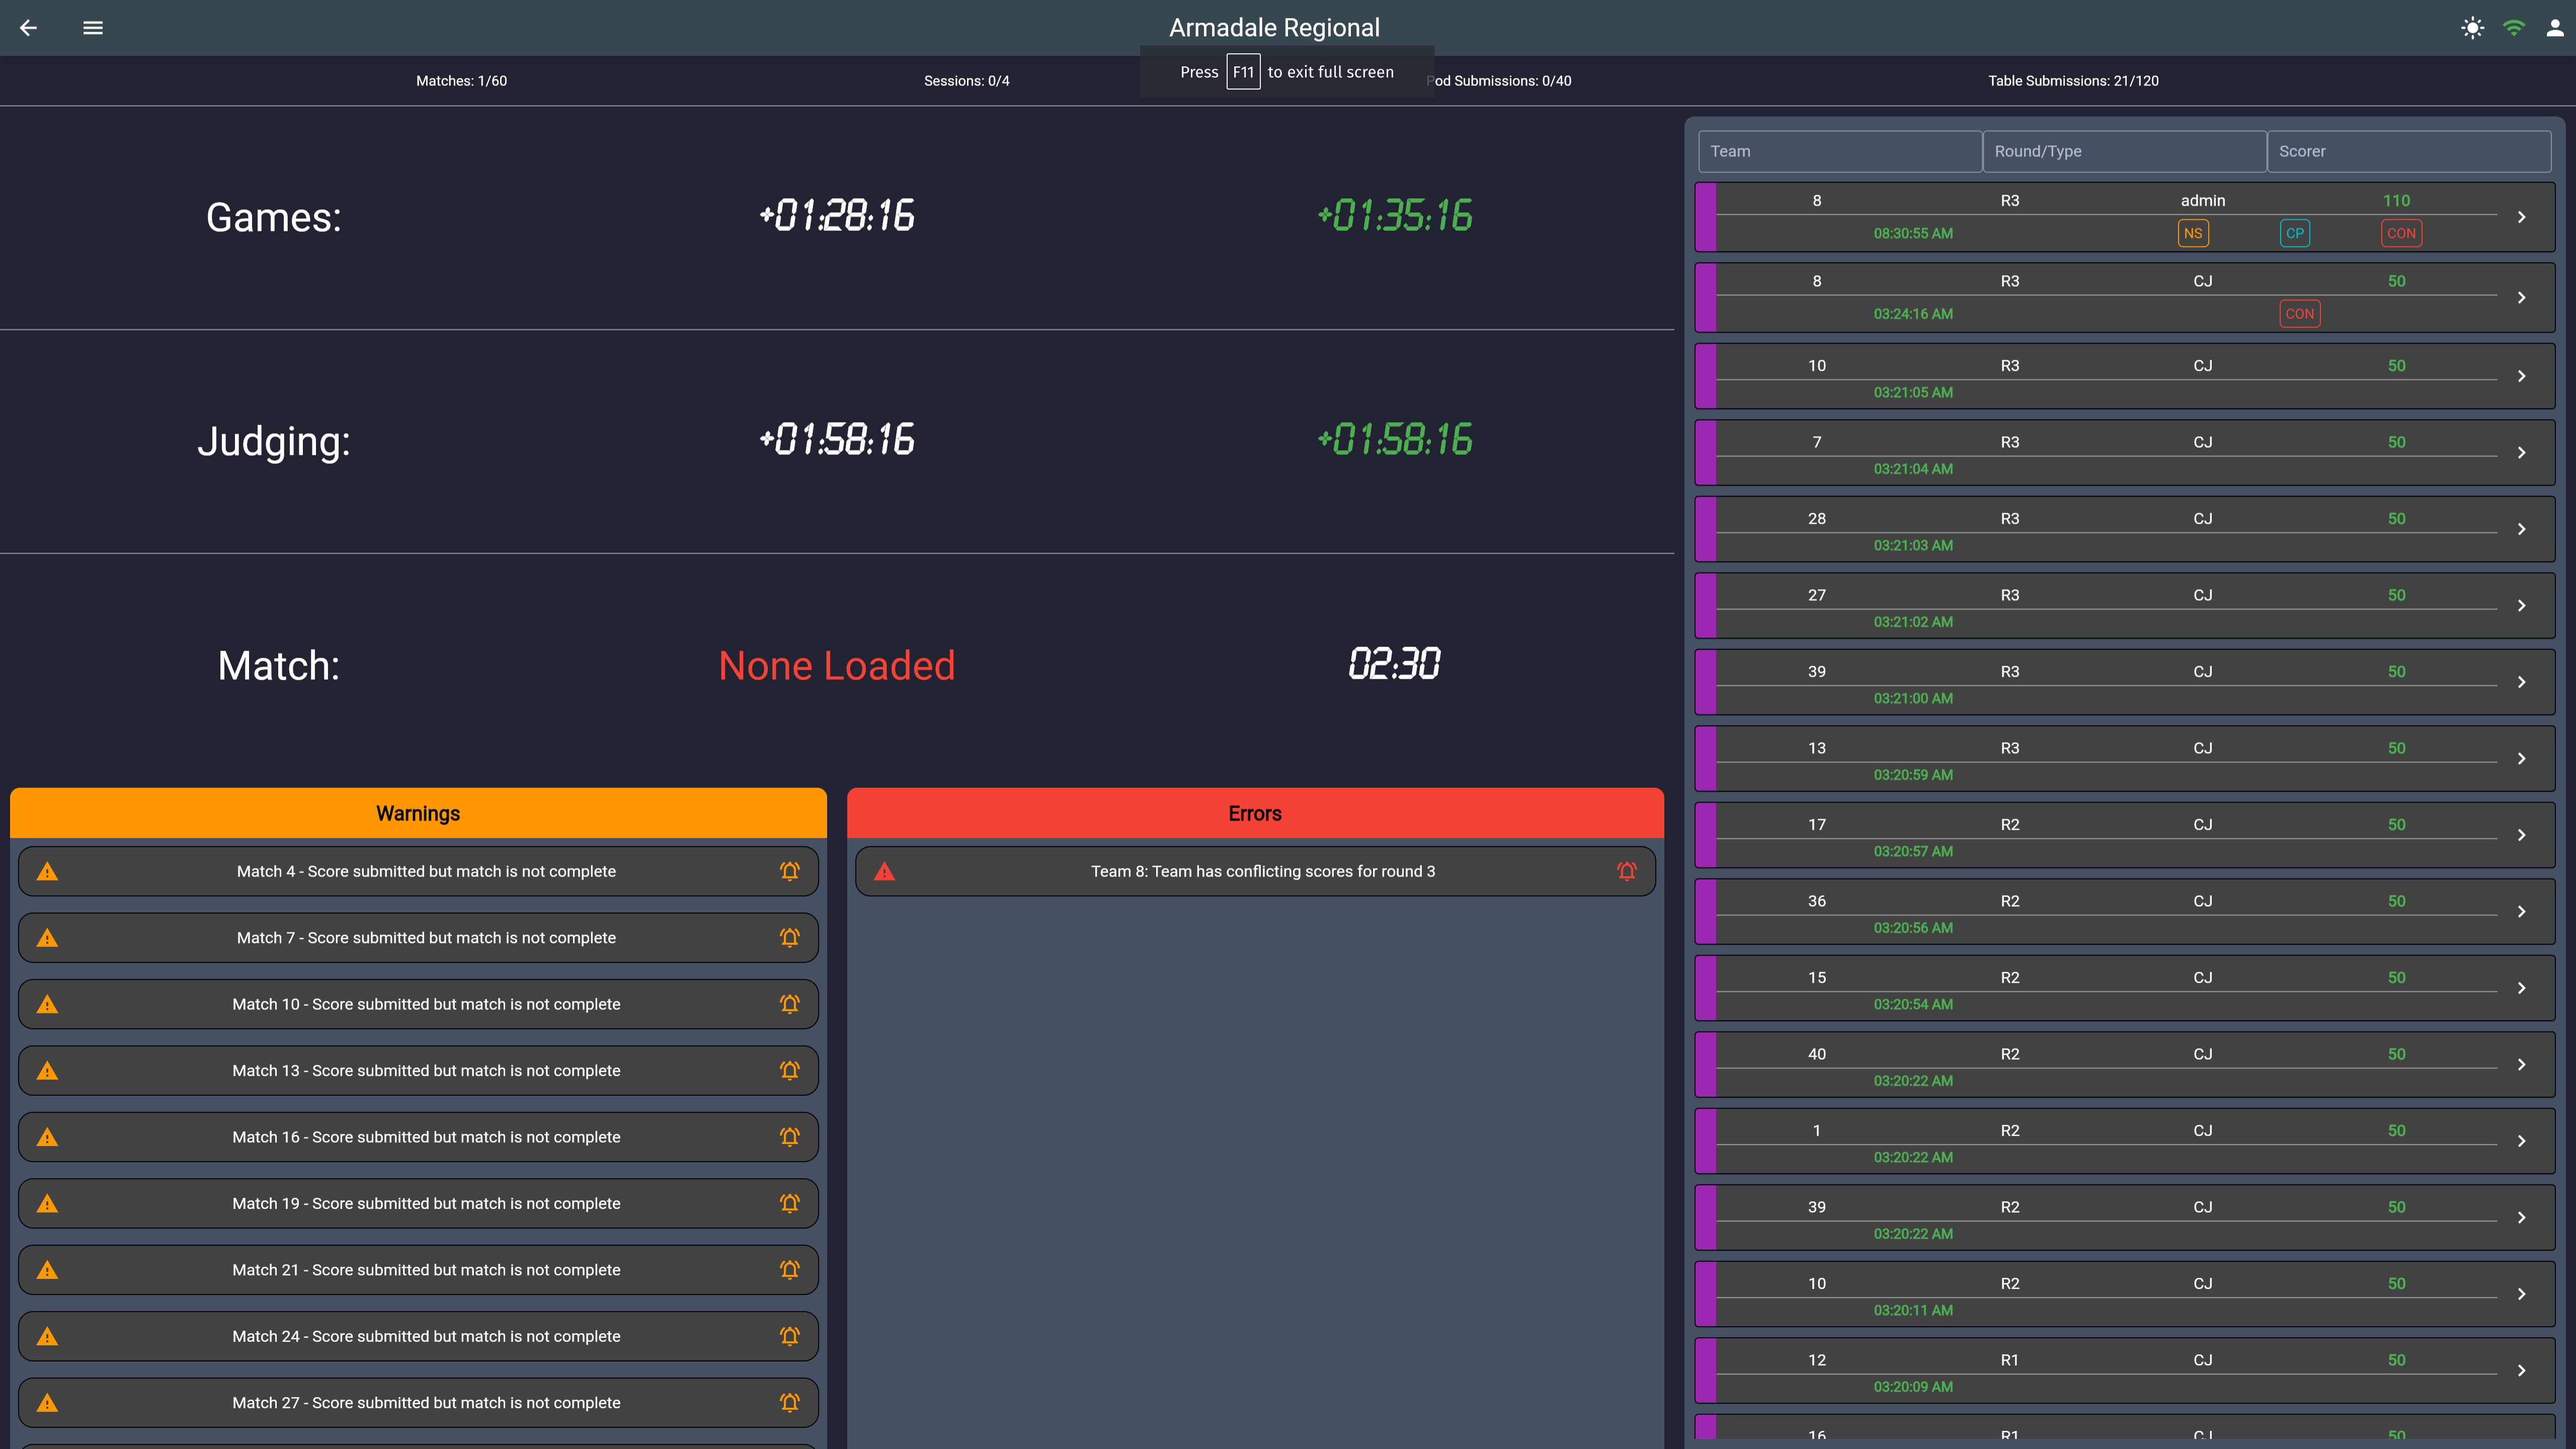Click Match 10 warning triangle icon
This screenshot has width=2576, height=1449.
point(47,1004)
